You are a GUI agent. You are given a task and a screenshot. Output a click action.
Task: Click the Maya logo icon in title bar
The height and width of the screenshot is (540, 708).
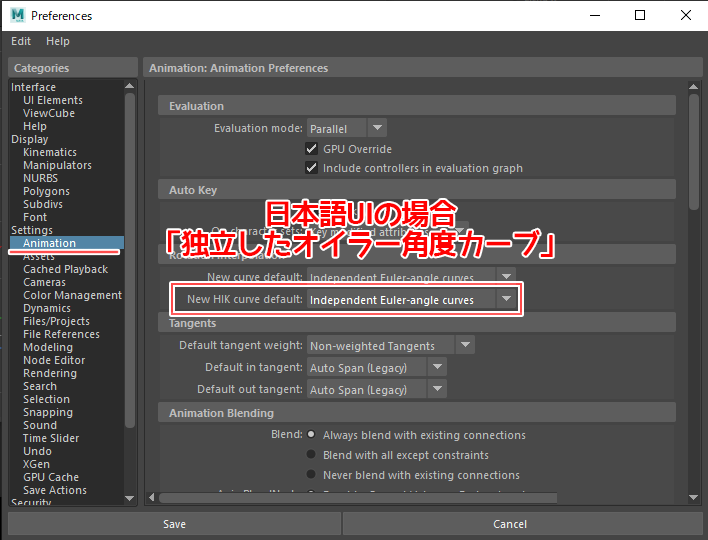click(17, 16)
